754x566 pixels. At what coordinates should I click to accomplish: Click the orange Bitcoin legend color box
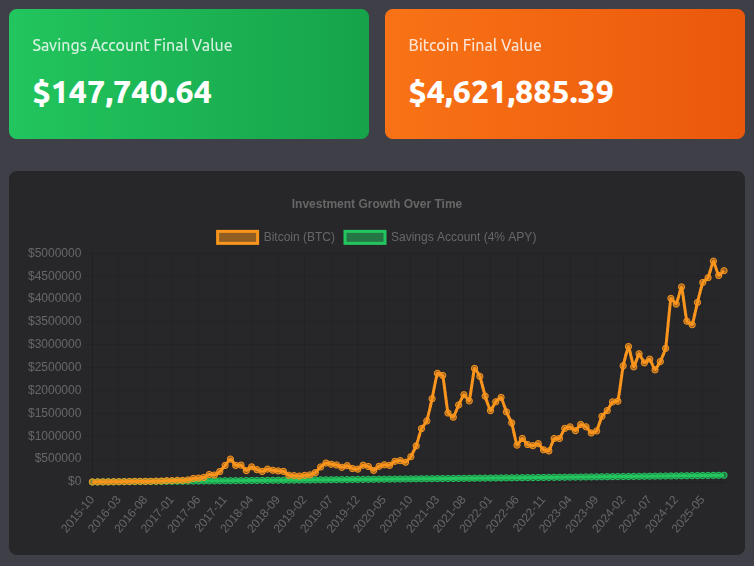(x=237, y=237)
